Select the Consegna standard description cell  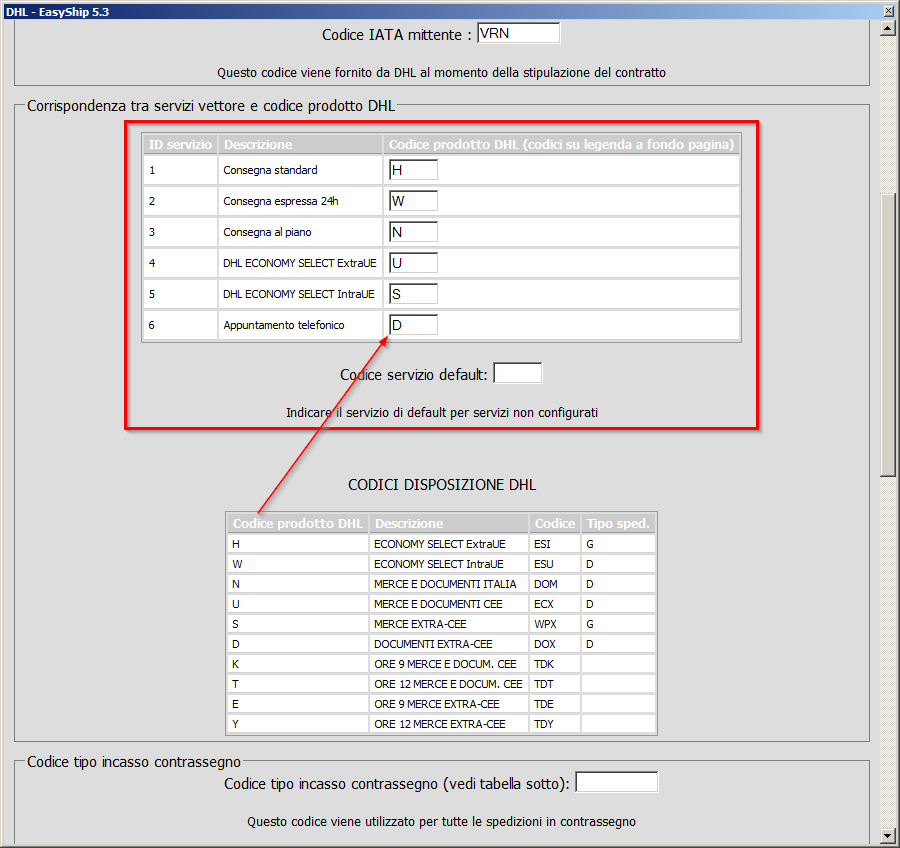point(300,170)
